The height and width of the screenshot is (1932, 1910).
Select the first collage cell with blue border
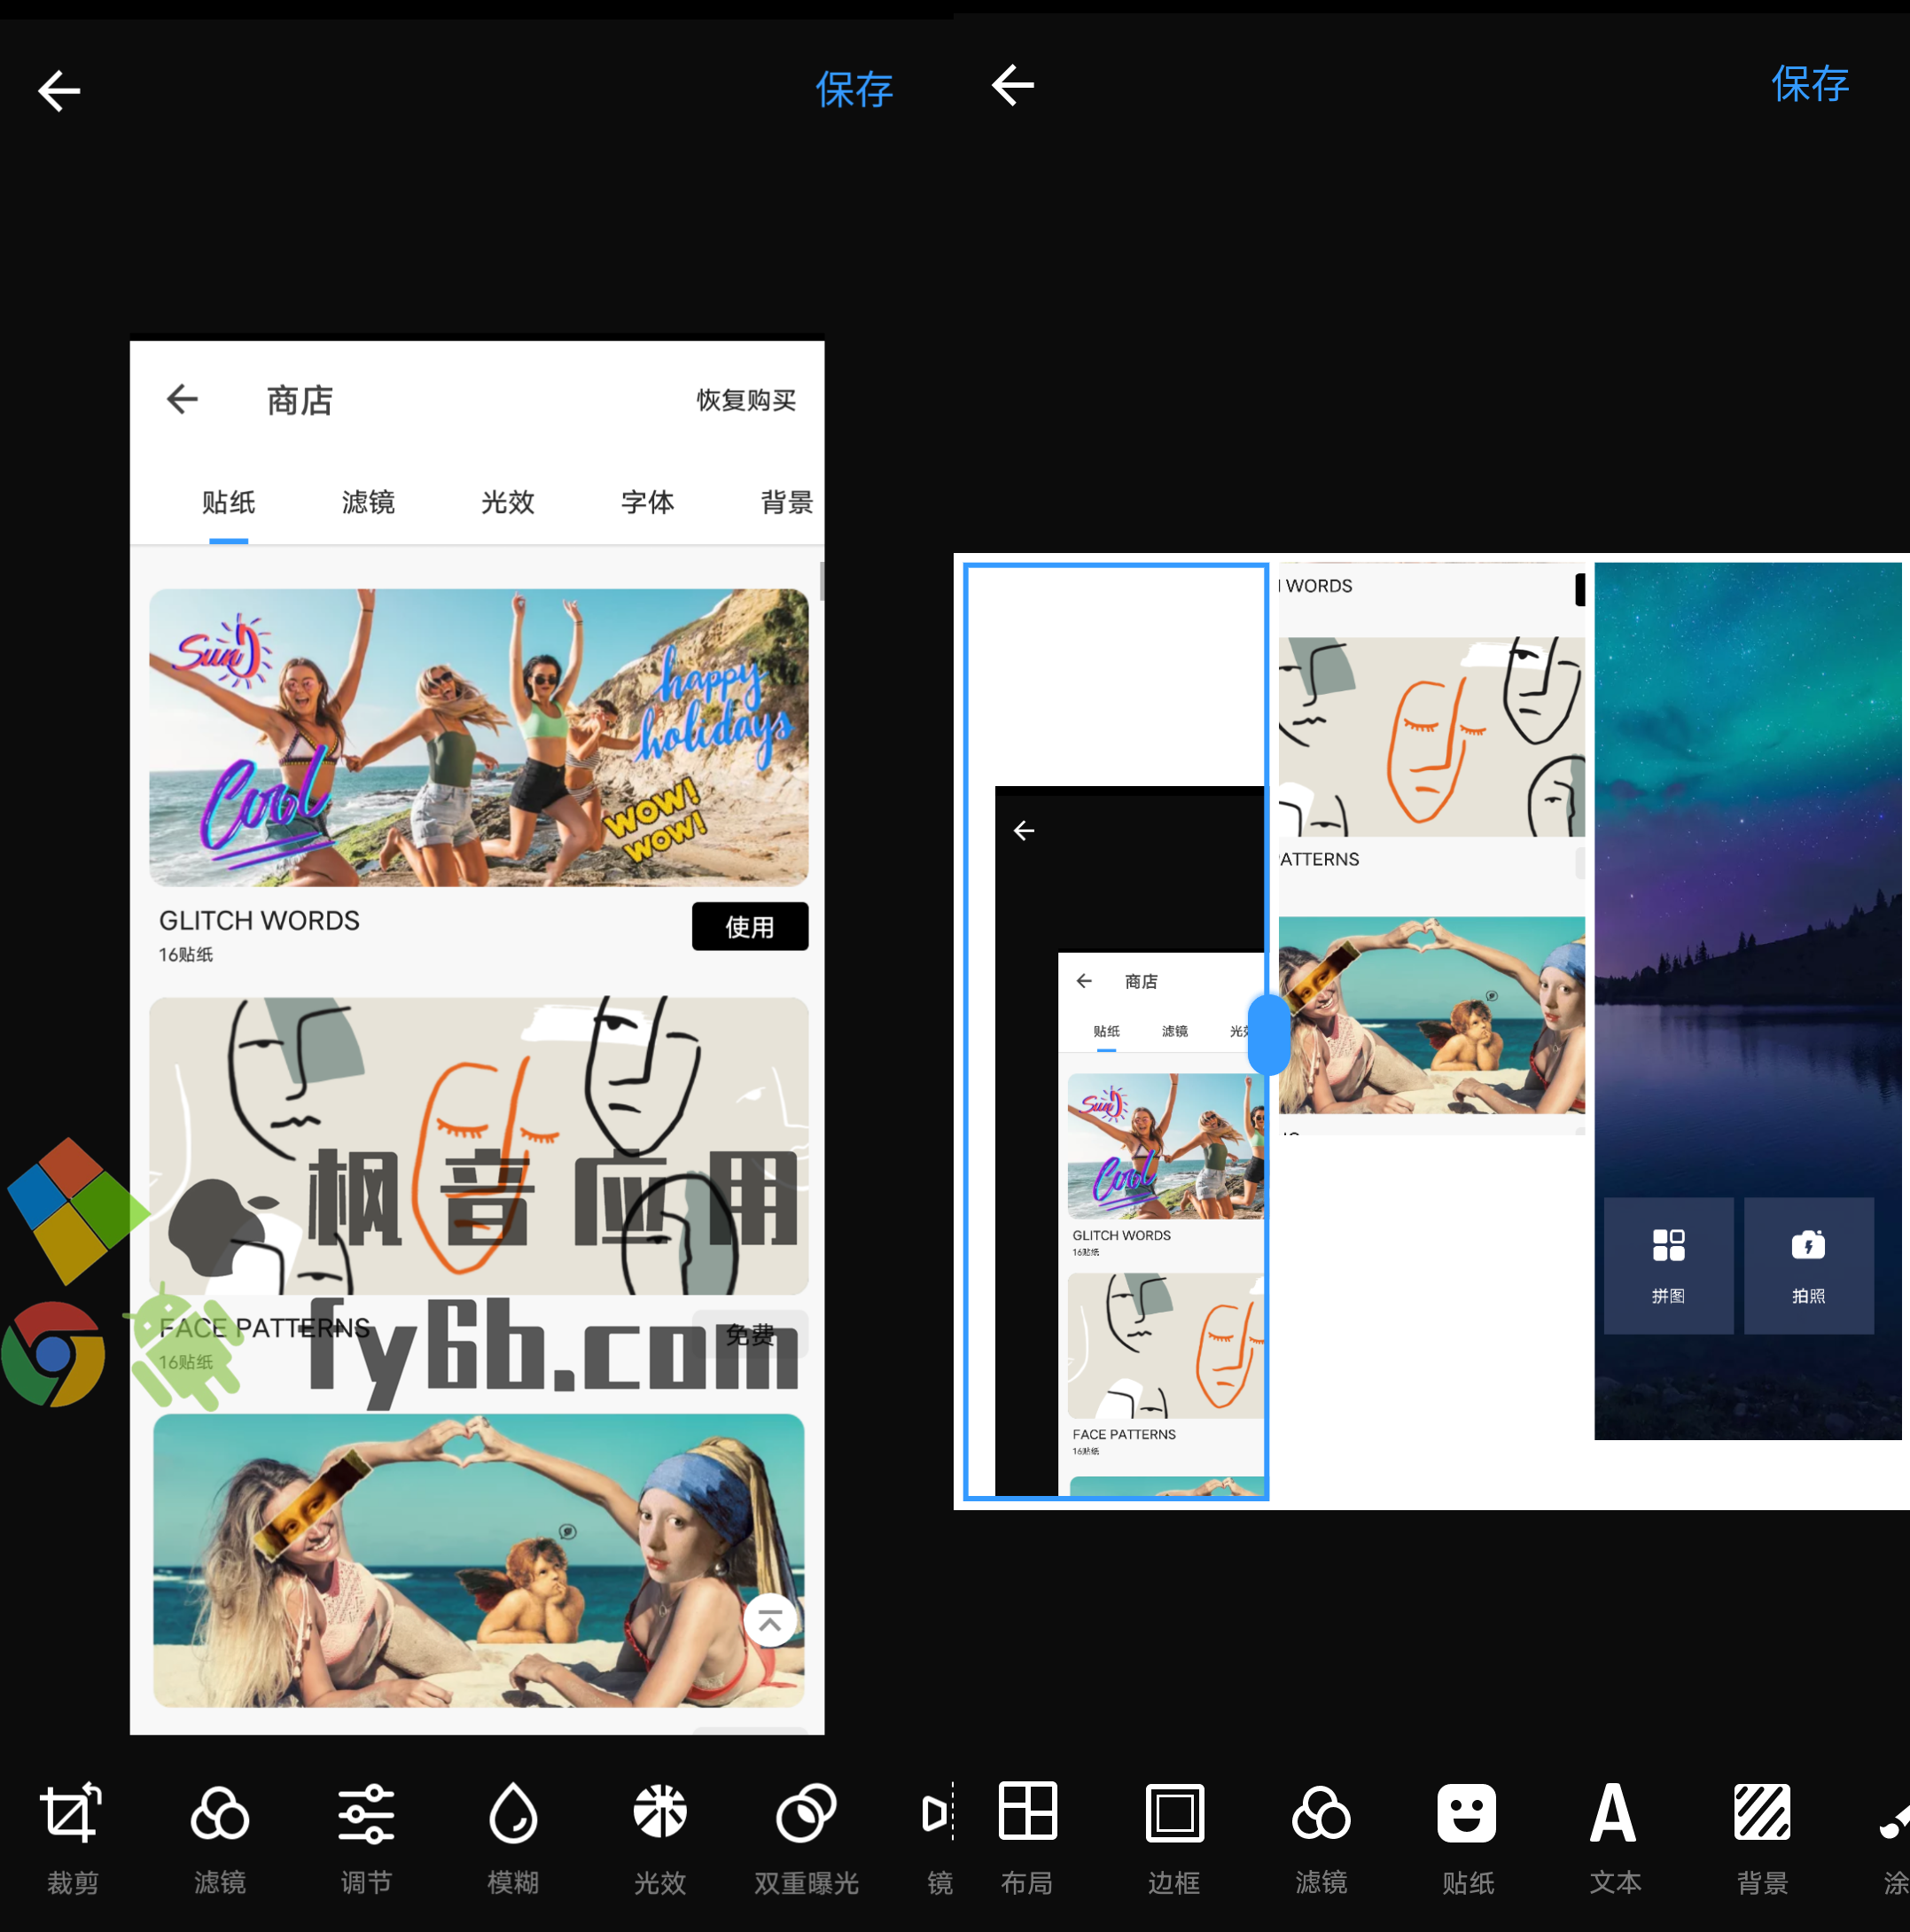1116,1031
